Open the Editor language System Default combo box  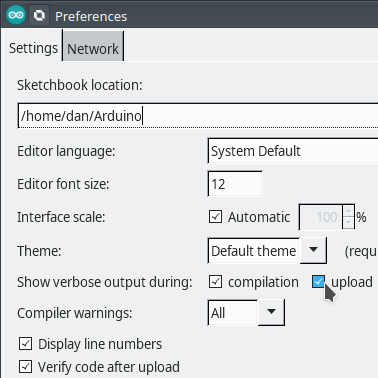pyautogui.click(x=293, y=151)
